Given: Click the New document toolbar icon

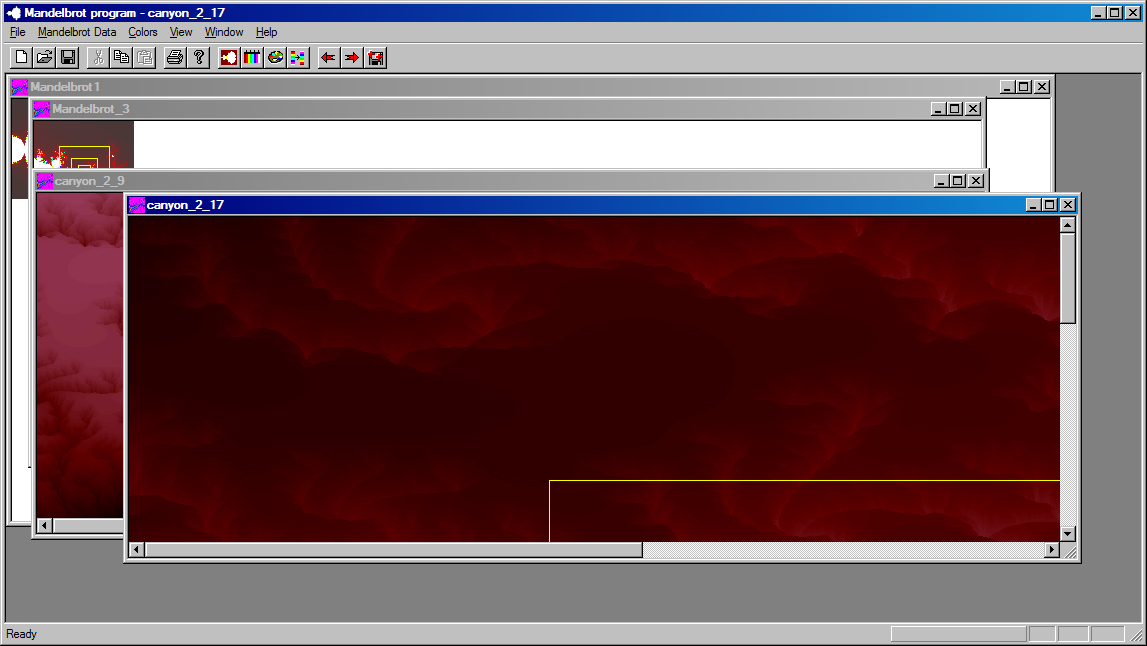Looking at the screenshot, I should click(21, 58).
